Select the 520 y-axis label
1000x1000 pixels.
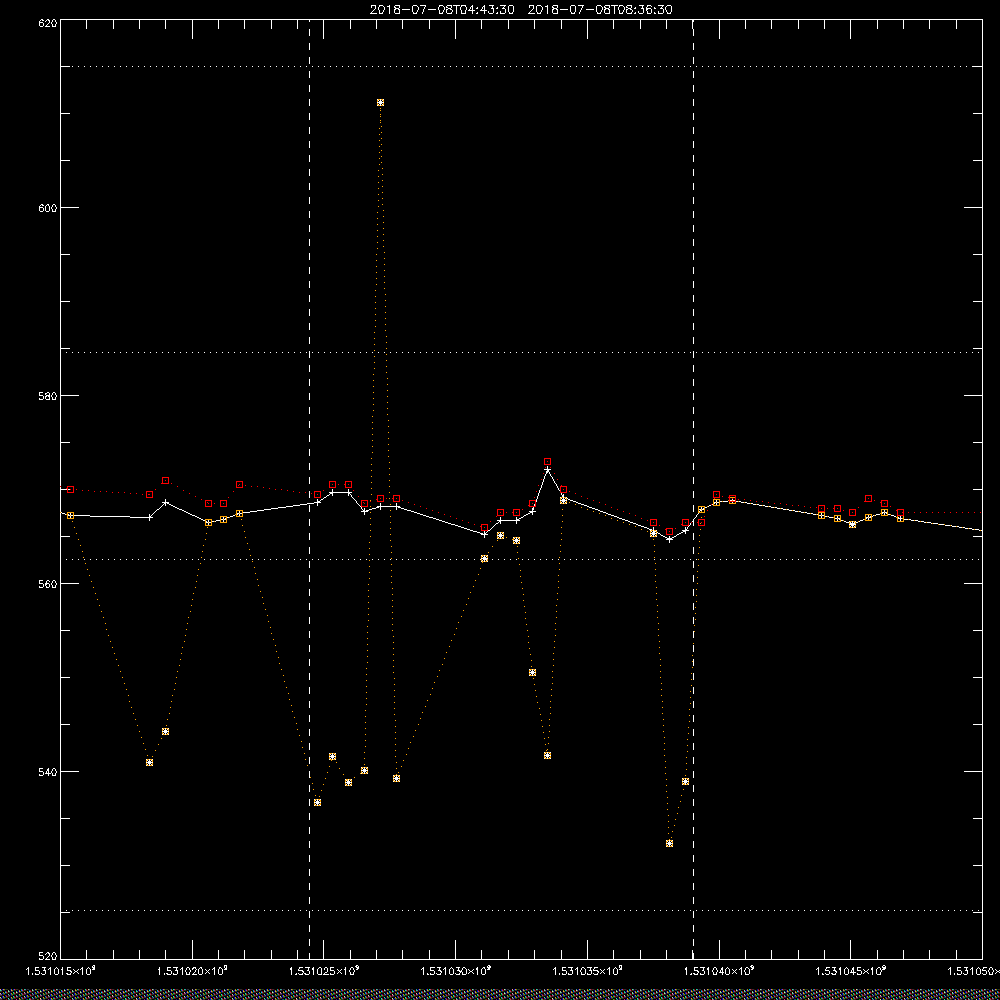(x=48, y=957)
